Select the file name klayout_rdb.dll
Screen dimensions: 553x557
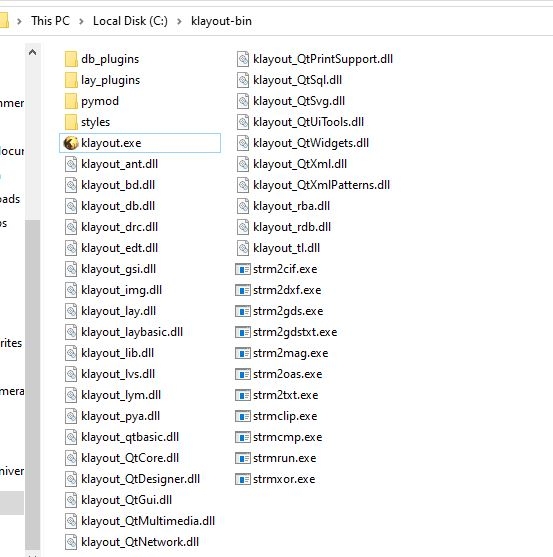click(292, 227)
